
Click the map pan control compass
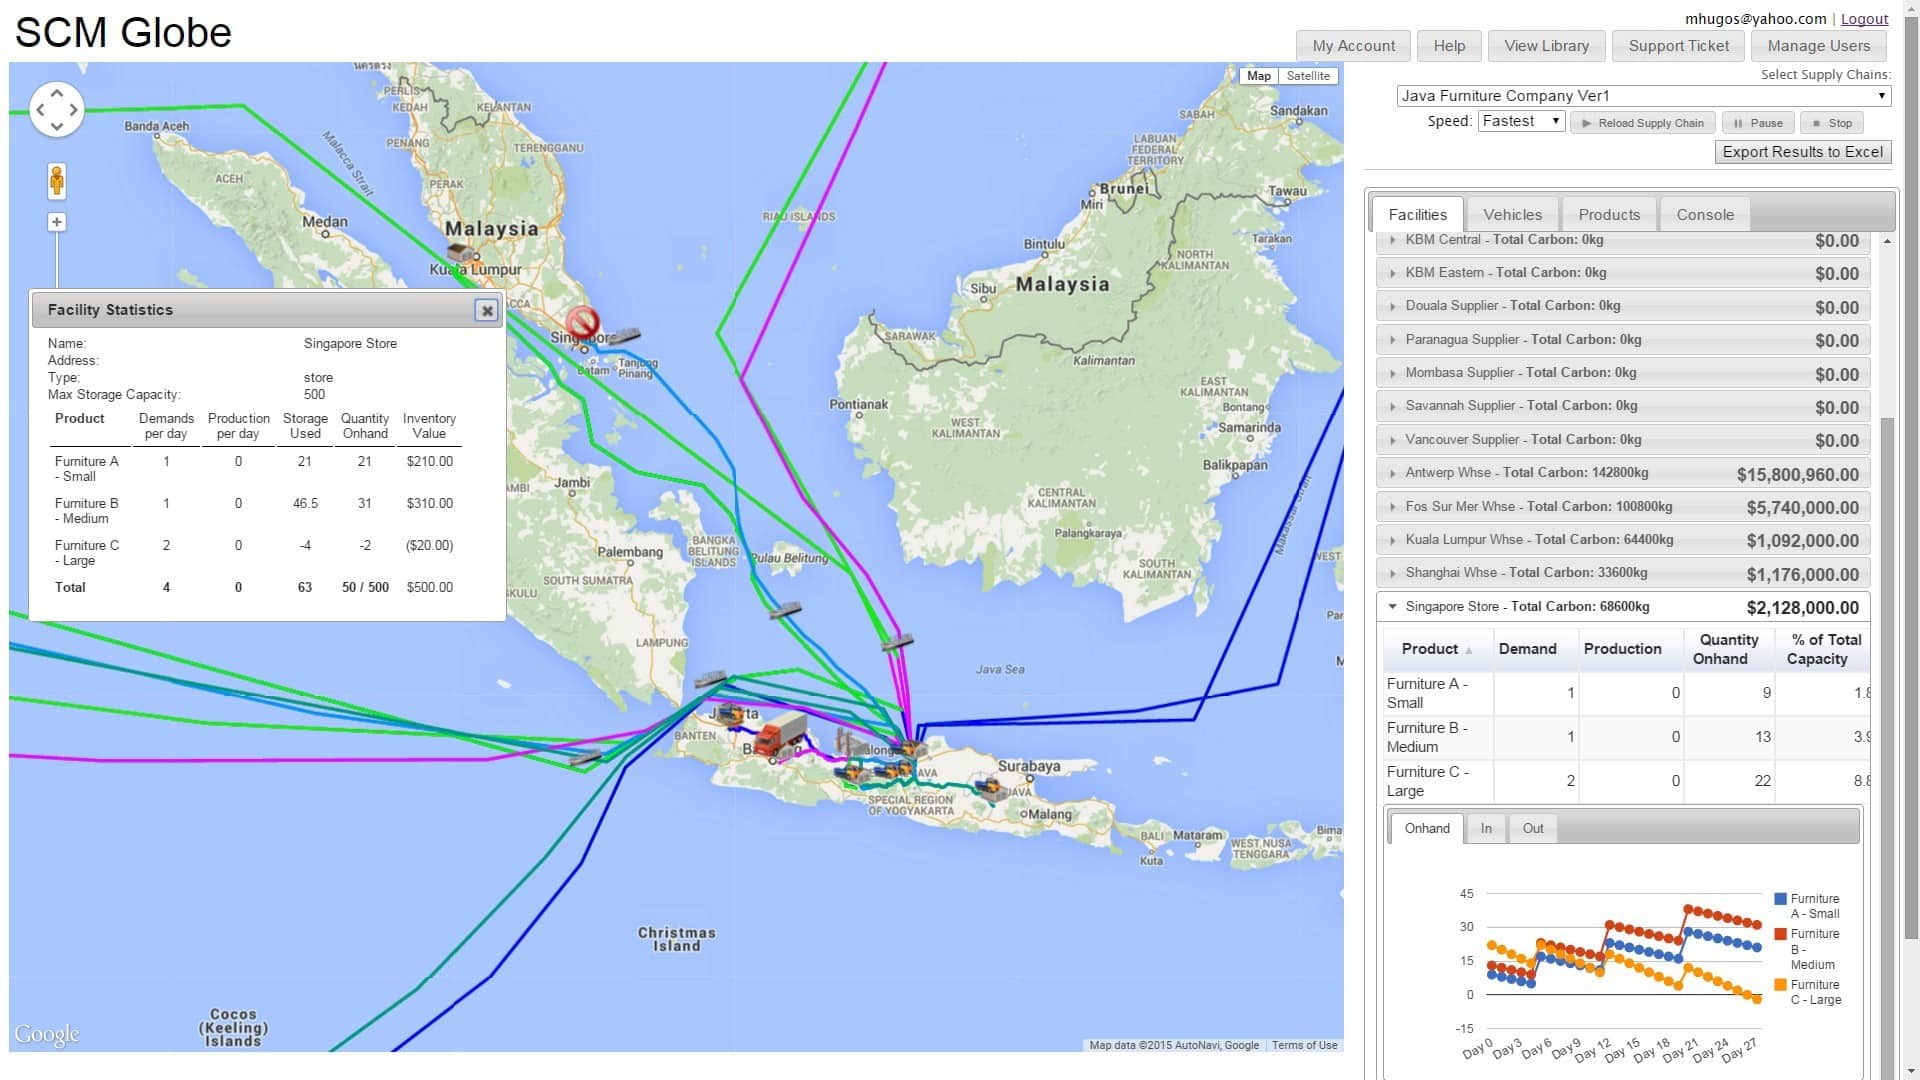click(57, 109)
